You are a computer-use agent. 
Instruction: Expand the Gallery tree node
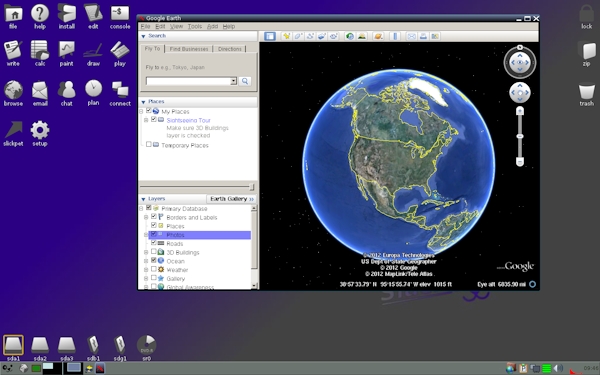coord(146,279)
